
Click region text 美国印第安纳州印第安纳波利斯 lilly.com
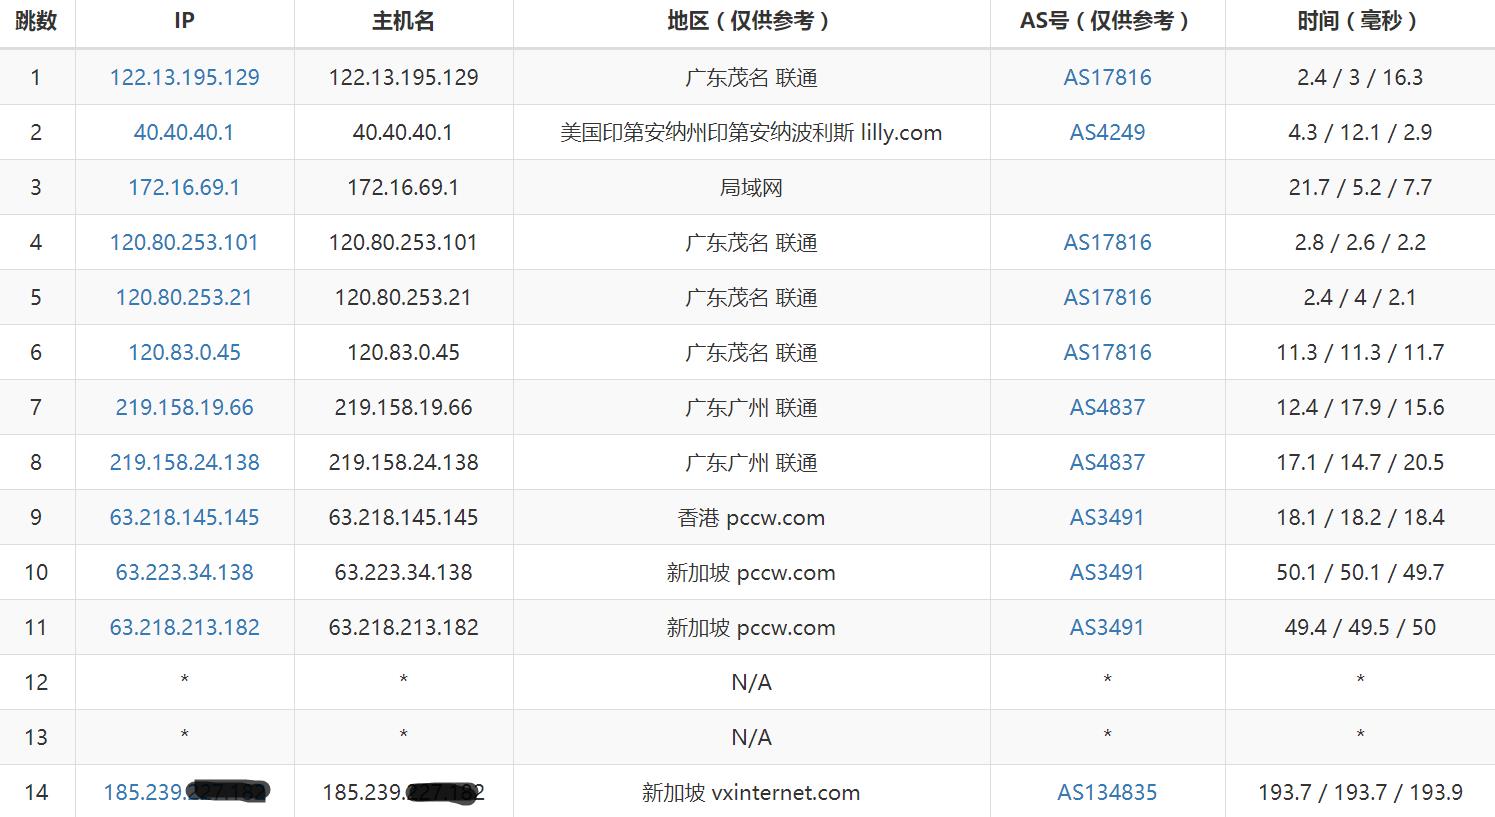coord(751,133)
